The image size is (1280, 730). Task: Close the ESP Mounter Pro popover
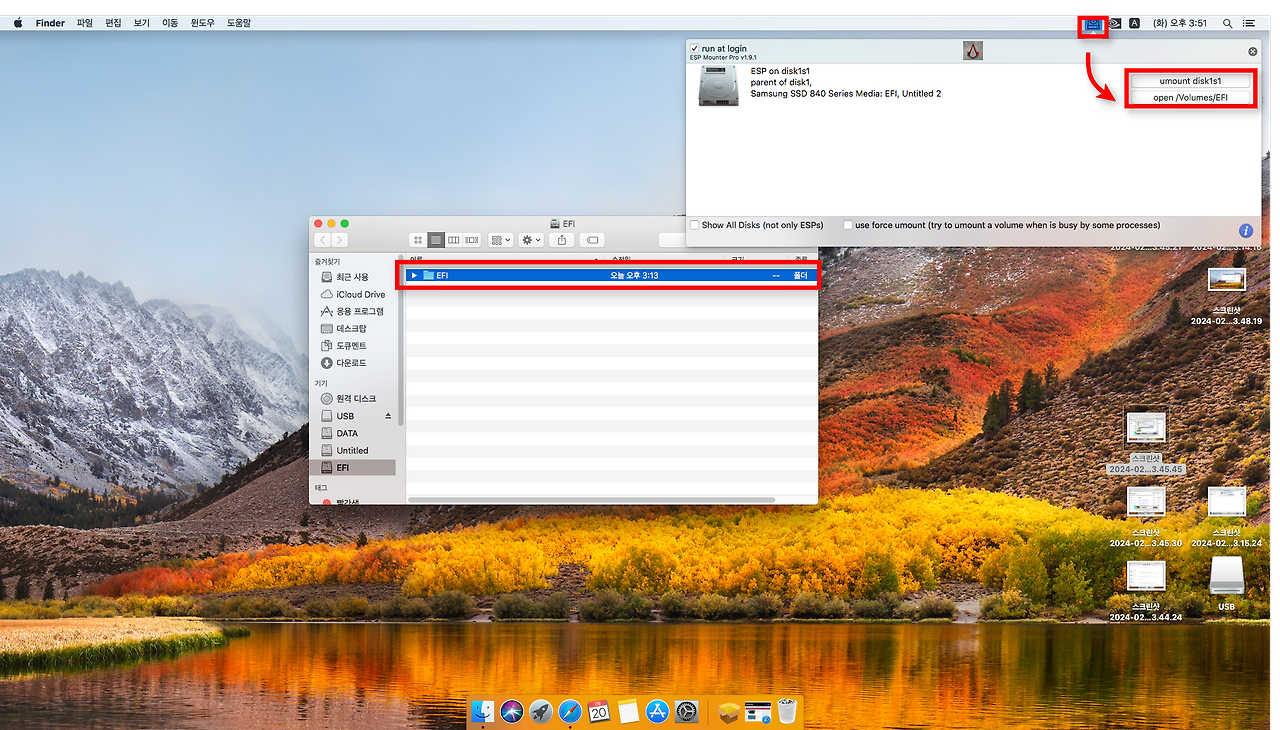point(1252,51)
